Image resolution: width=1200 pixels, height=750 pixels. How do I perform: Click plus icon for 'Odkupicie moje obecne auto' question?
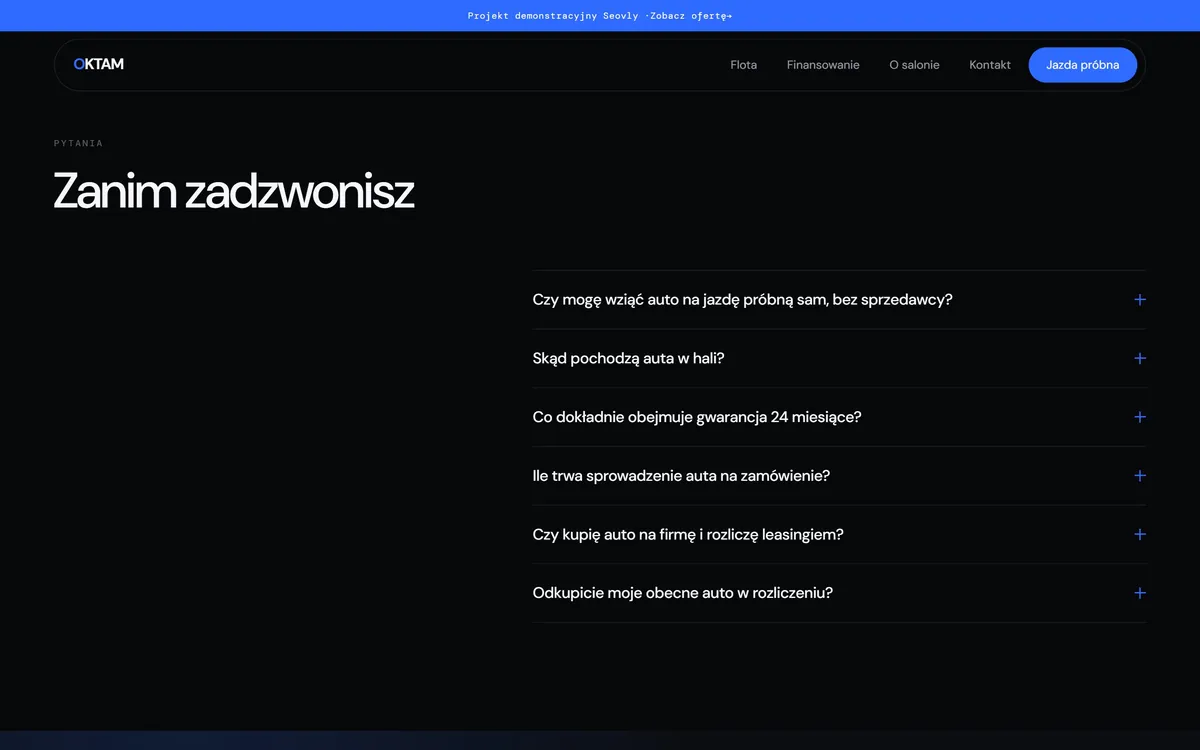pyautogui.click(x=1140, y=593)
